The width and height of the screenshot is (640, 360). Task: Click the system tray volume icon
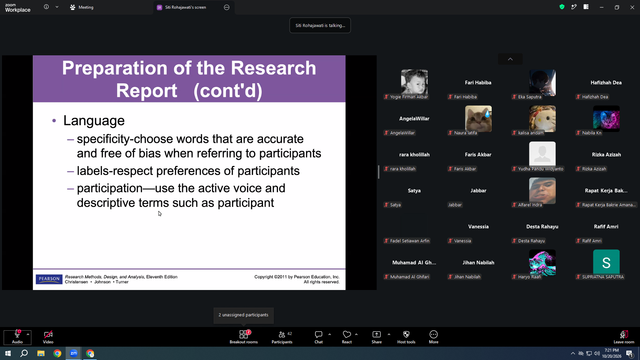597,353
